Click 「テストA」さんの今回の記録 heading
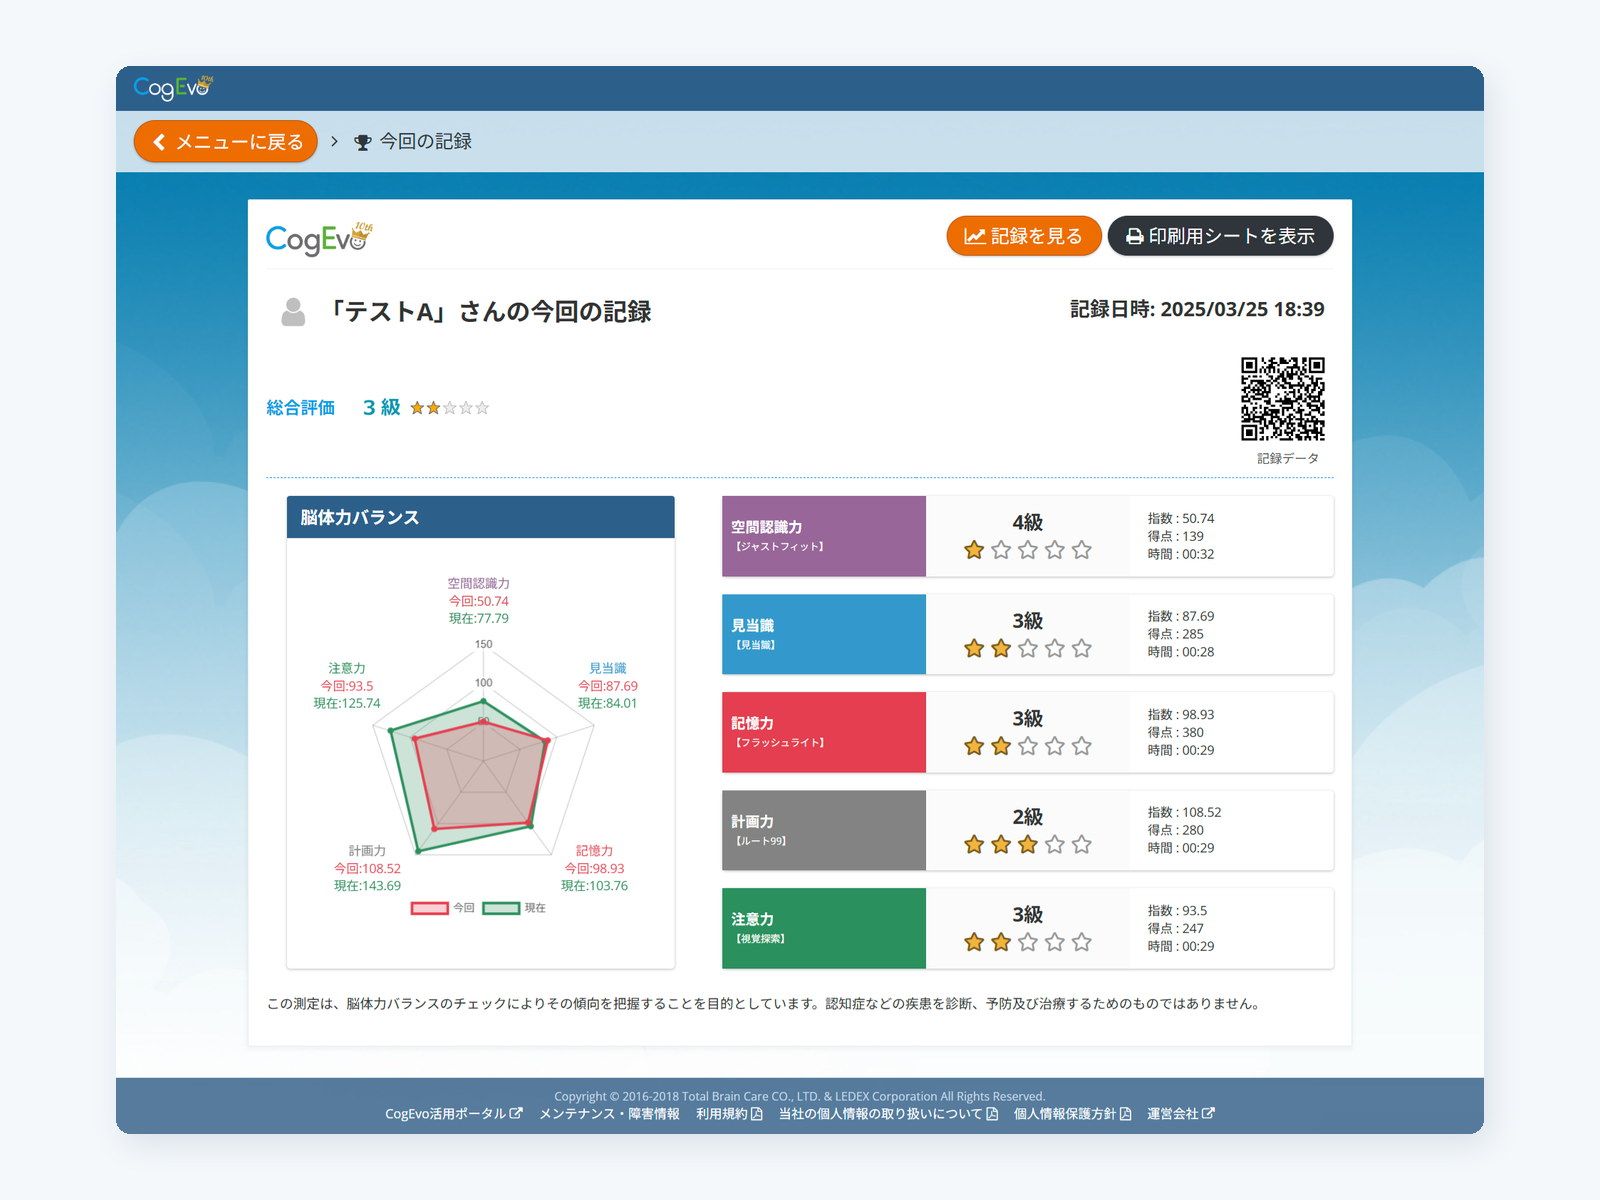This screenshot has width=1600, height=1200. pyautogui.click(x=488, y=312)
